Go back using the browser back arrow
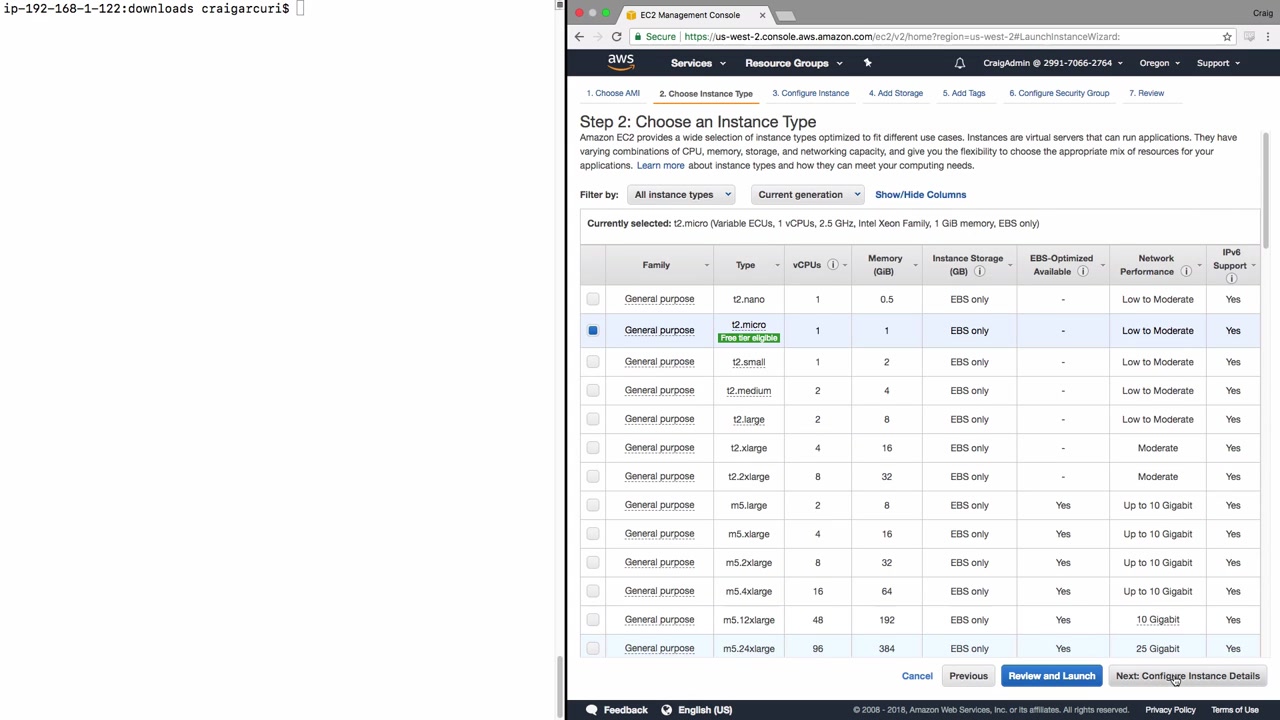Image resolution: width=1280 pixels, height=720 pixels. click(579, 37)
